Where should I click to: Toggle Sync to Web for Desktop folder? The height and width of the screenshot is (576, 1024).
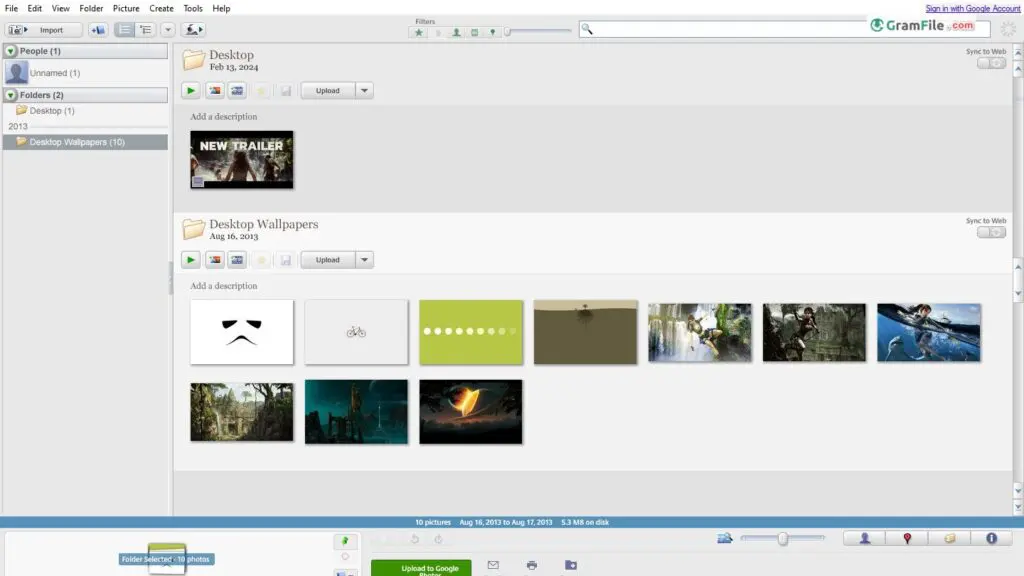click(991, 63)
